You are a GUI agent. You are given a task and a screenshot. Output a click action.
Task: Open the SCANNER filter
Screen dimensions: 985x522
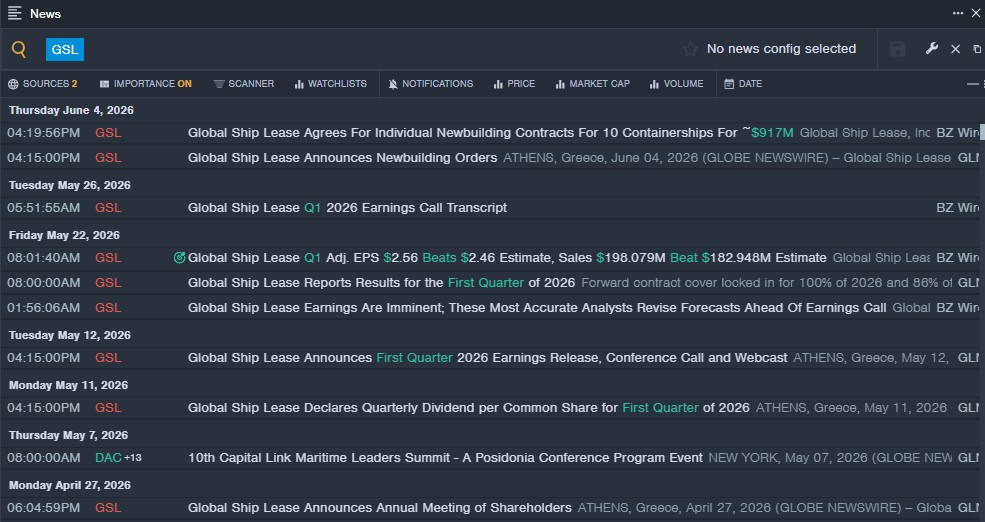coord(244,84)
